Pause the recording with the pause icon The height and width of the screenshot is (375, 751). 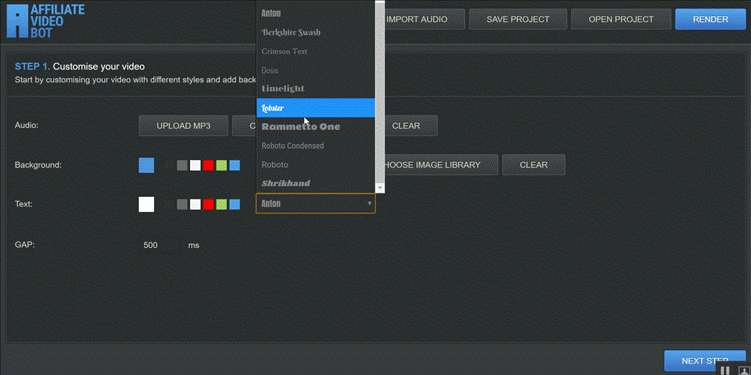(x=725, y=370)
